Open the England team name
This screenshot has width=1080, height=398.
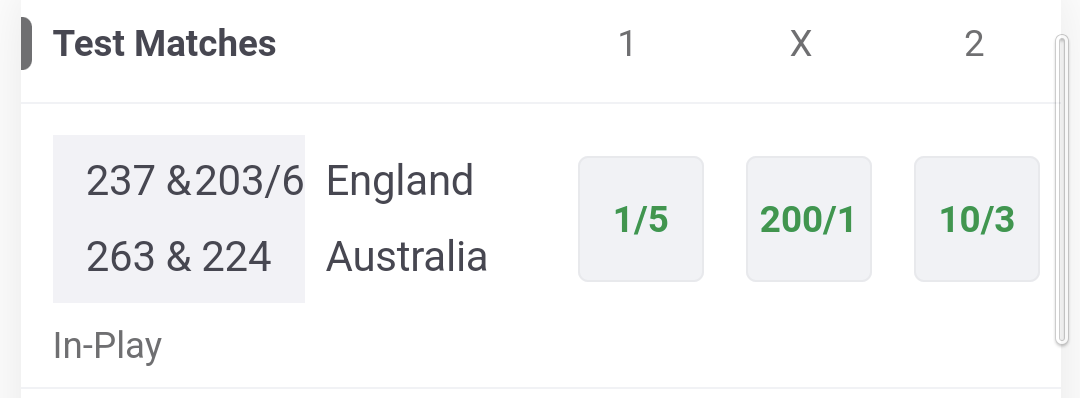click(x=399, y=181)
